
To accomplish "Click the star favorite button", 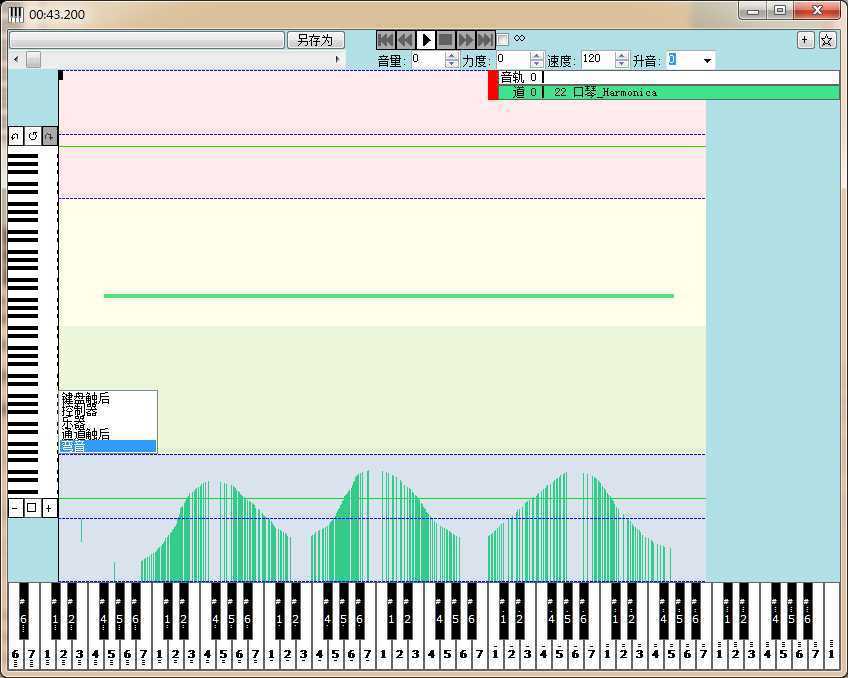I will pos(826,39).
